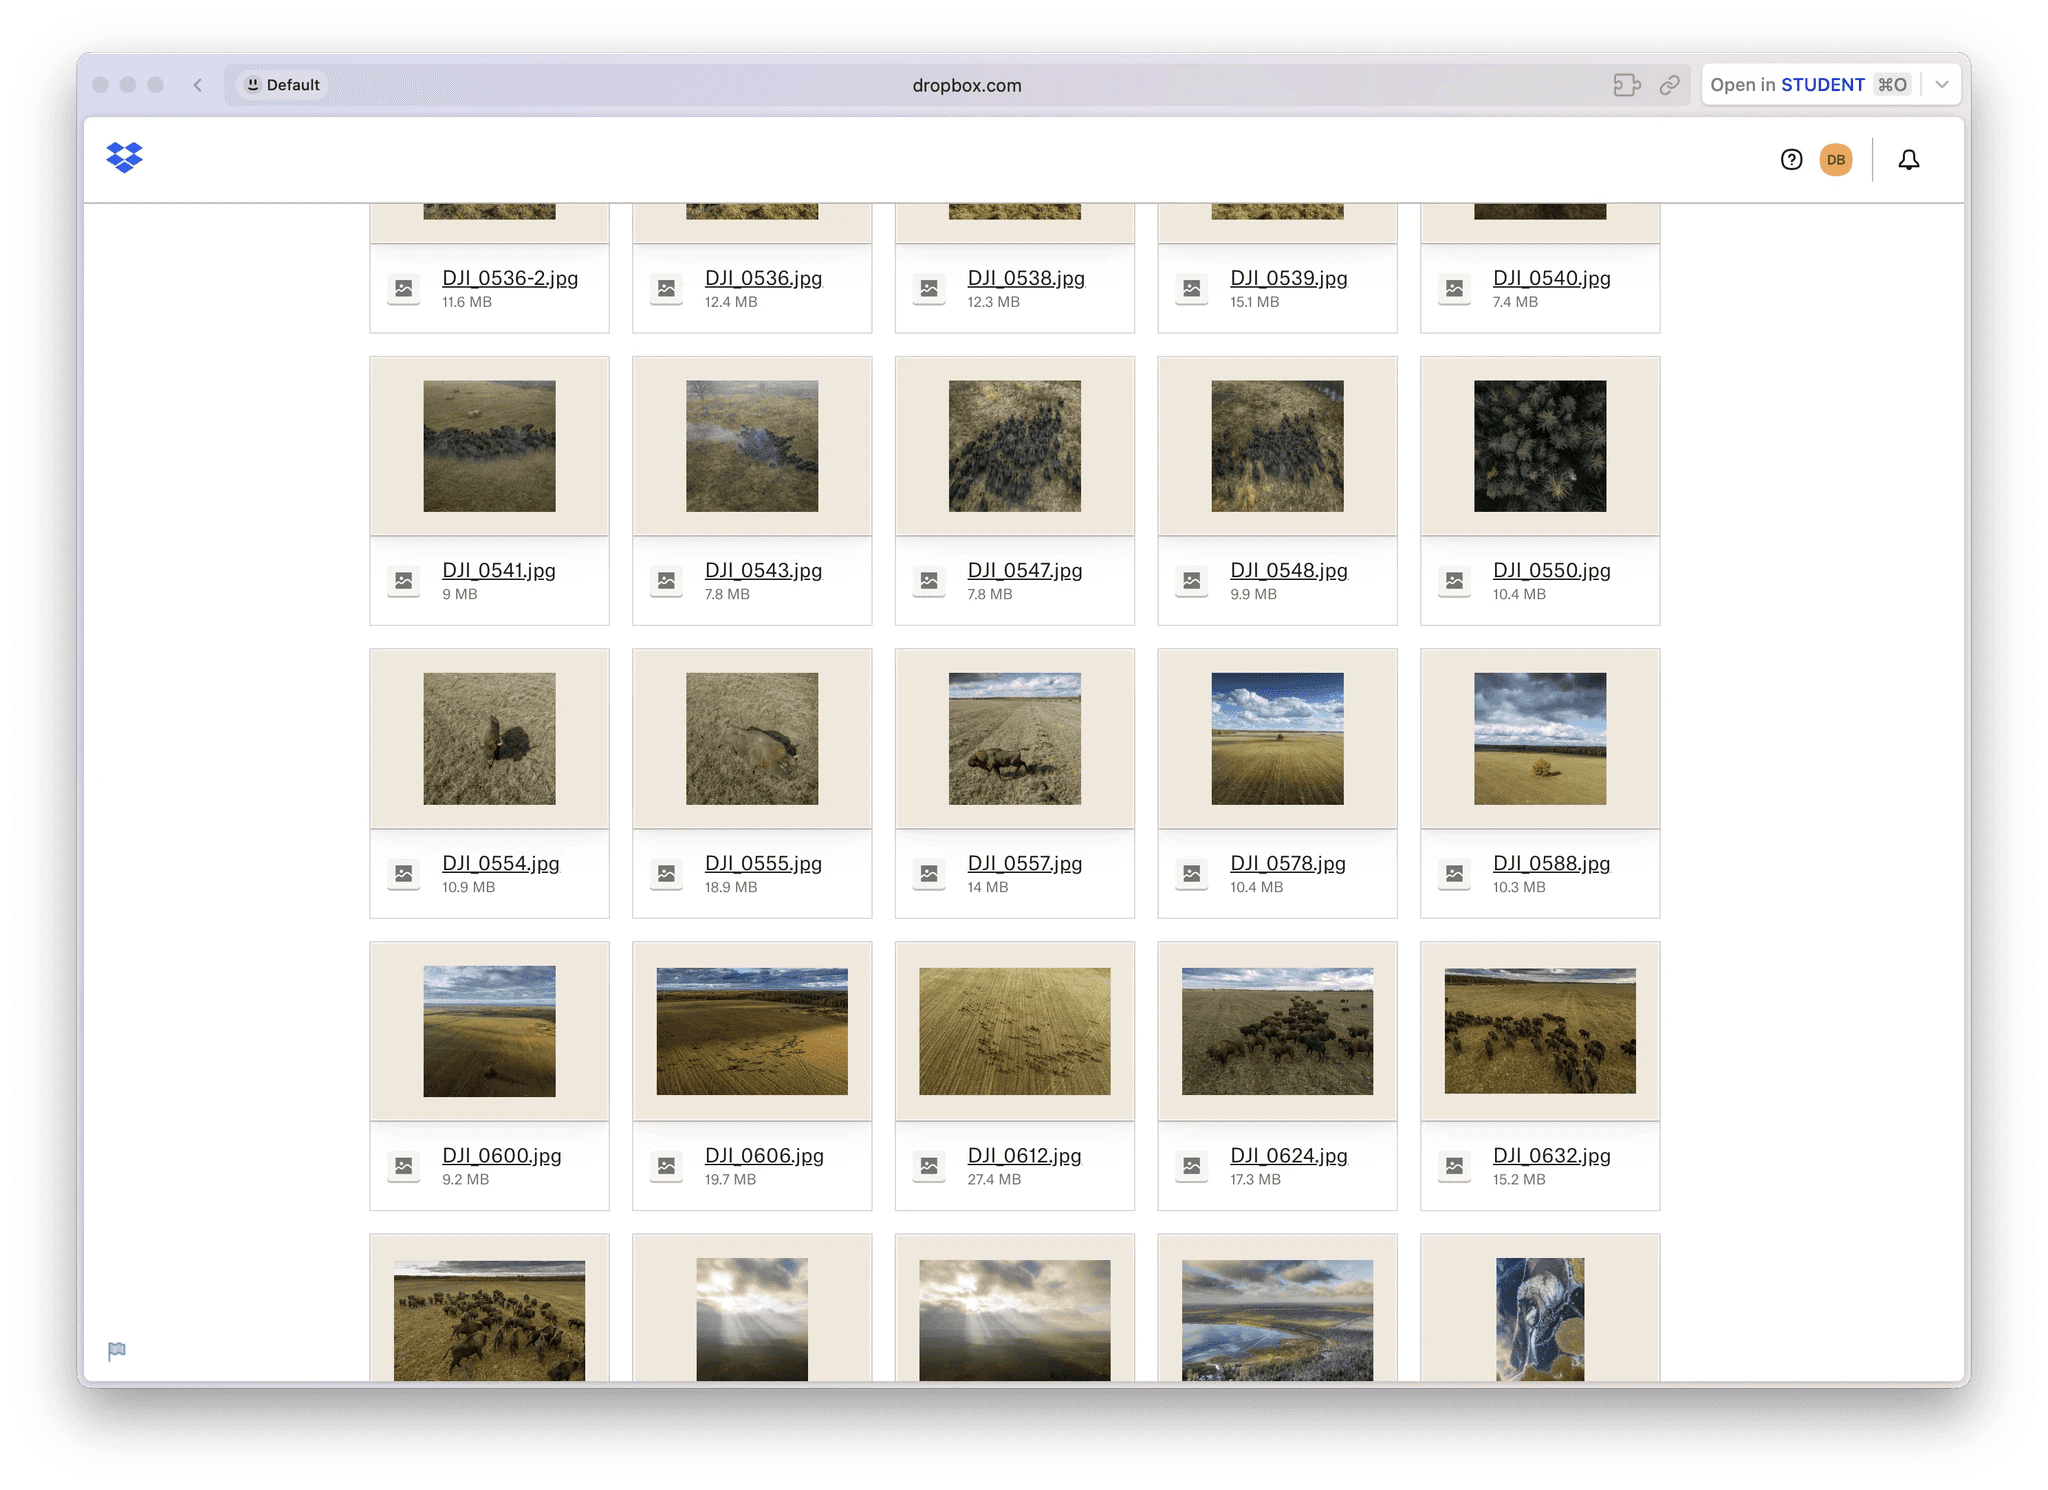Screen dimensions: 2048x1490
Task: Click the Default profile selector
Action: pyautogui.click(x=283, y=85)
